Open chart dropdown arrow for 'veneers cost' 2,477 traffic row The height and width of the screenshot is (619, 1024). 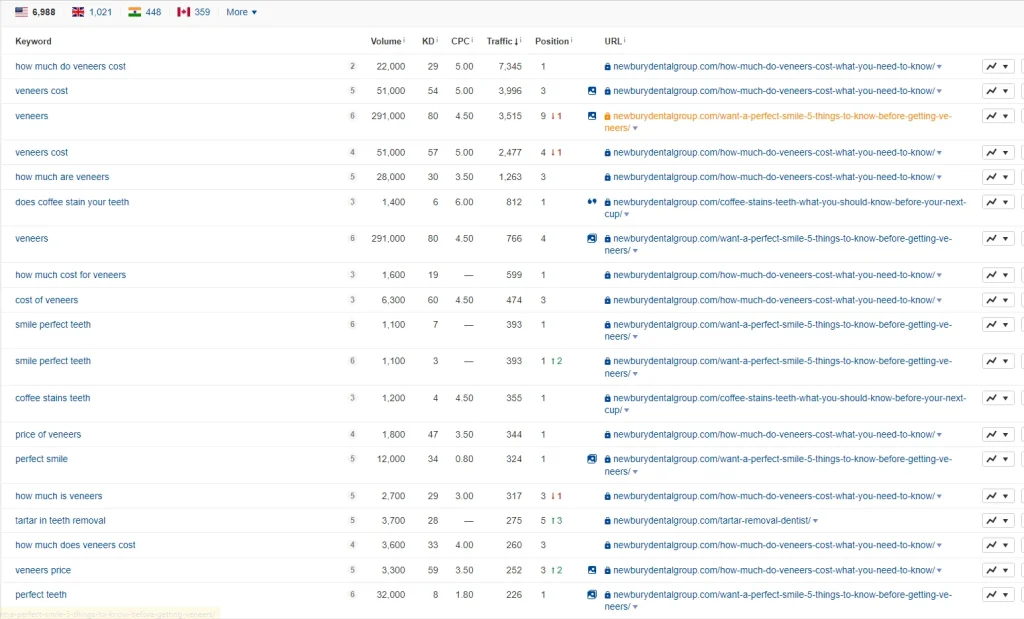pos(1006,152)
